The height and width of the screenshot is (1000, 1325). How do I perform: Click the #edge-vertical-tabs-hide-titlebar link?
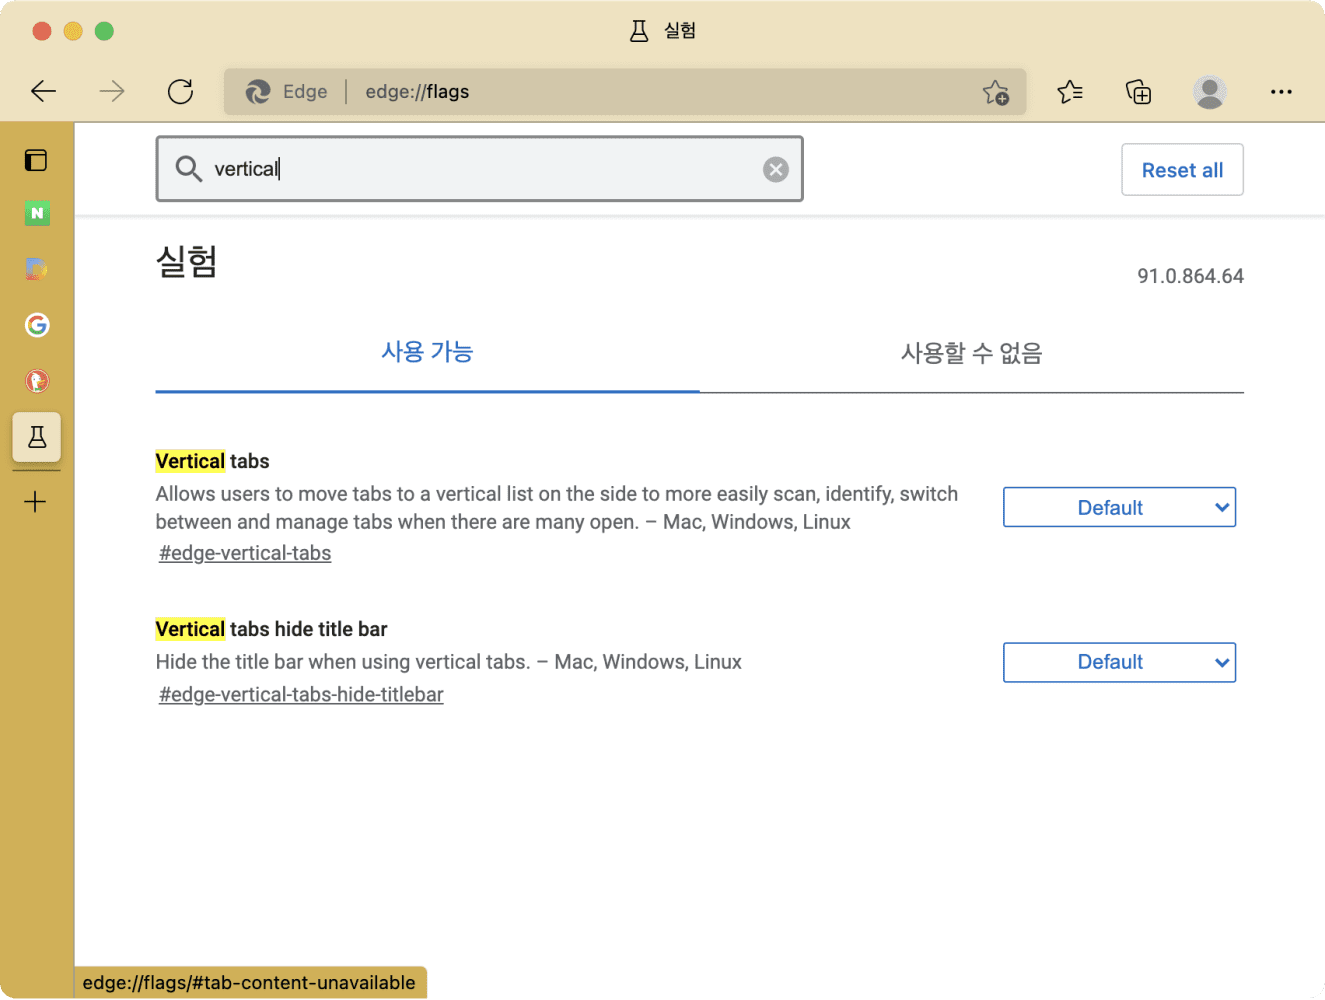tap(301, 694)
